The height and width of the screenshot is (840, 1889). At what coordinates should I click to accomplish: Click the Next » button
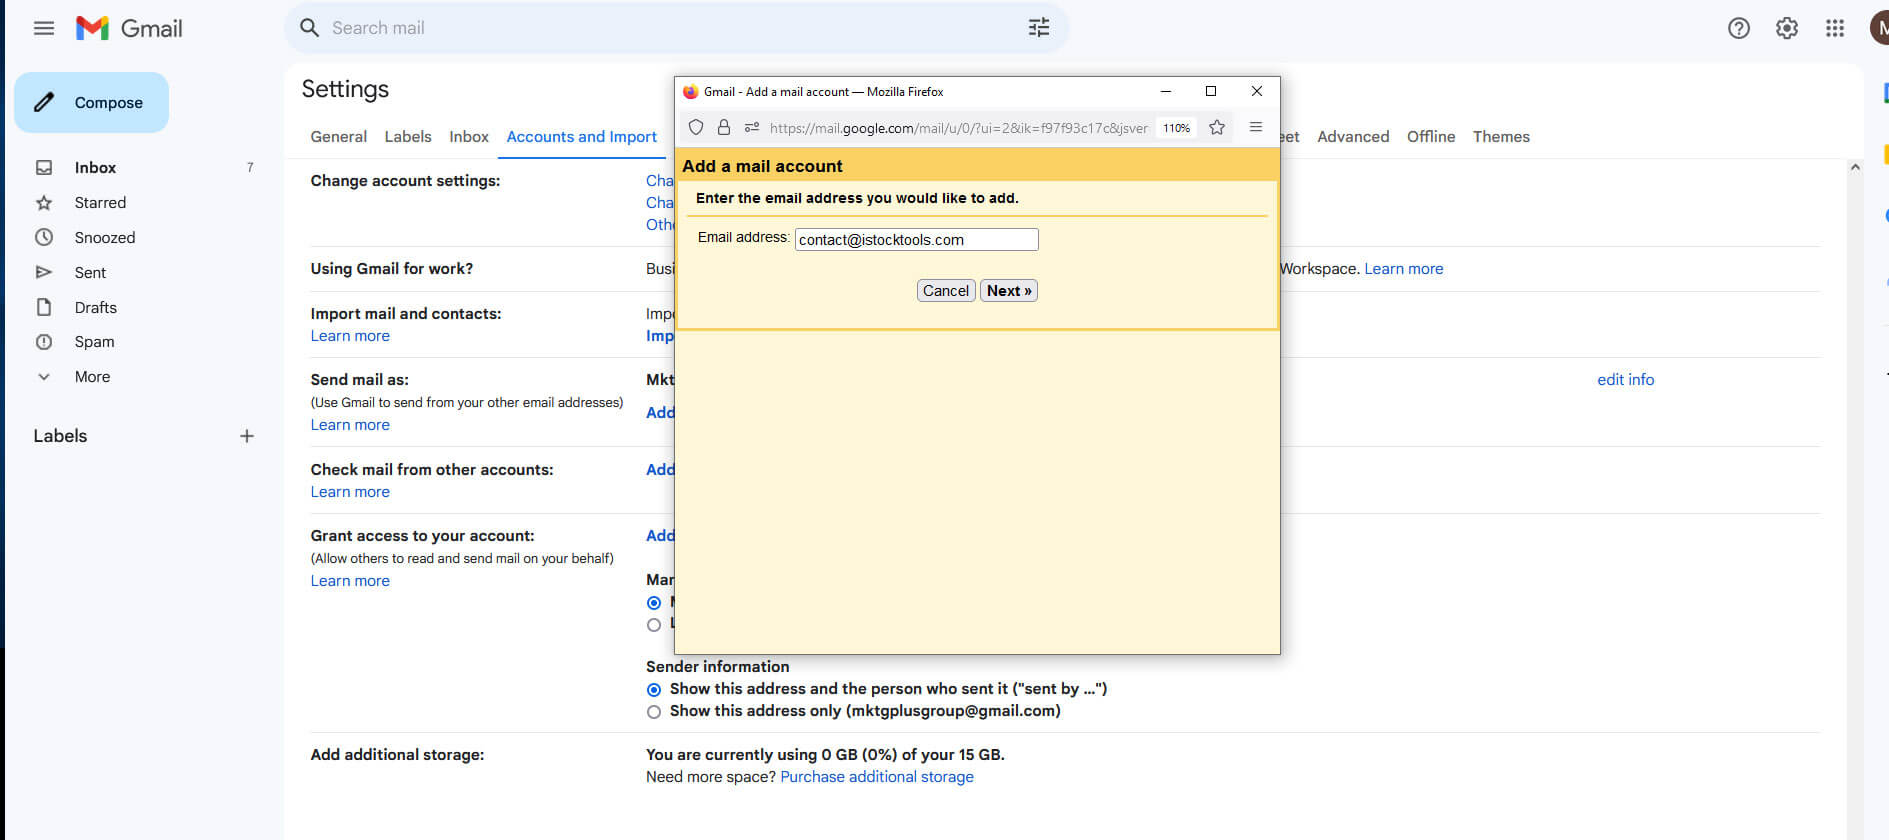click(1009, 290)
